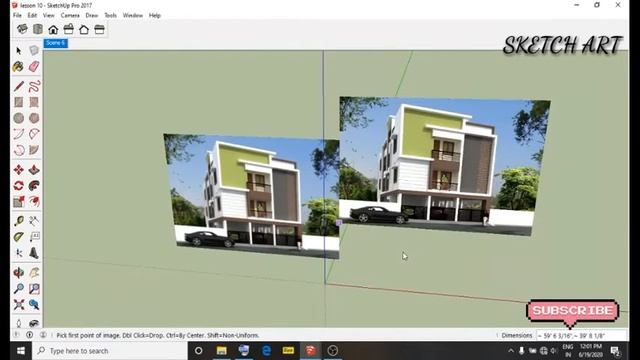Screen dimensions: 640x360
Task: Open the Window menu
Action: pyautogui.click(x=133, y=15)
